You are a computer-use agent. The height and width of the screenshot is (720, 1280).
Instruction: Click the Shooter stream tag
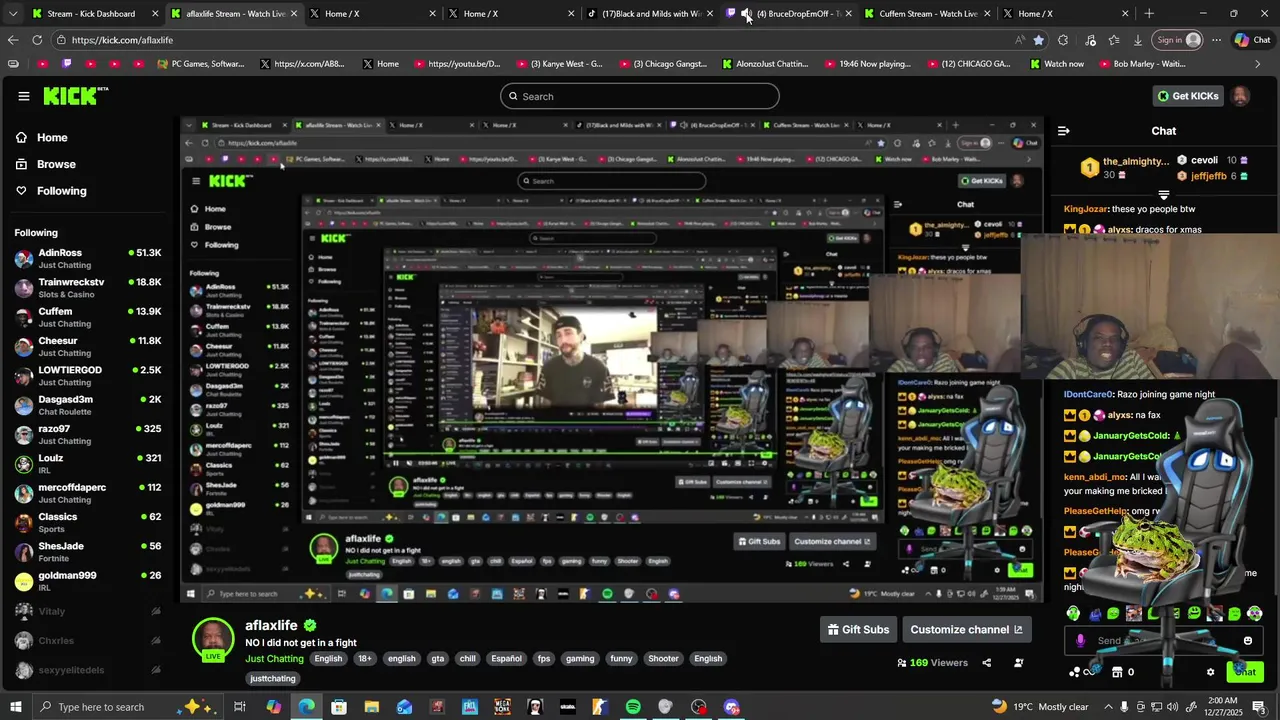point(663,659)
